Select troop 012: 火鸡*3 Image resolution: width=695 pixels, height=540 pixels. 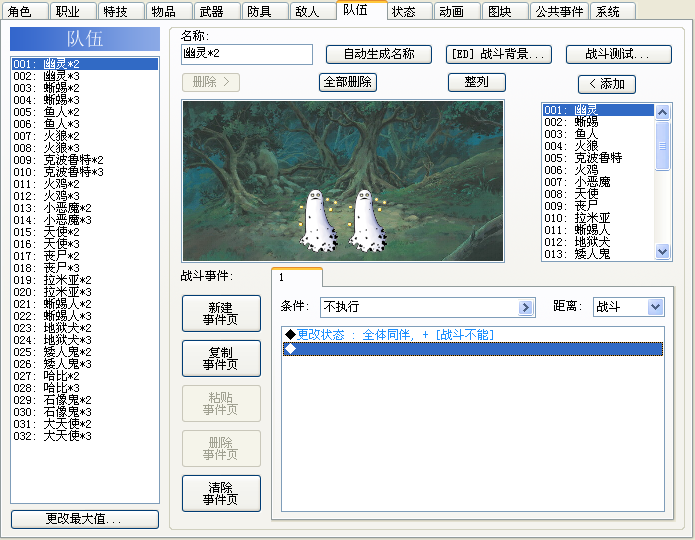[x=85, y=196]
